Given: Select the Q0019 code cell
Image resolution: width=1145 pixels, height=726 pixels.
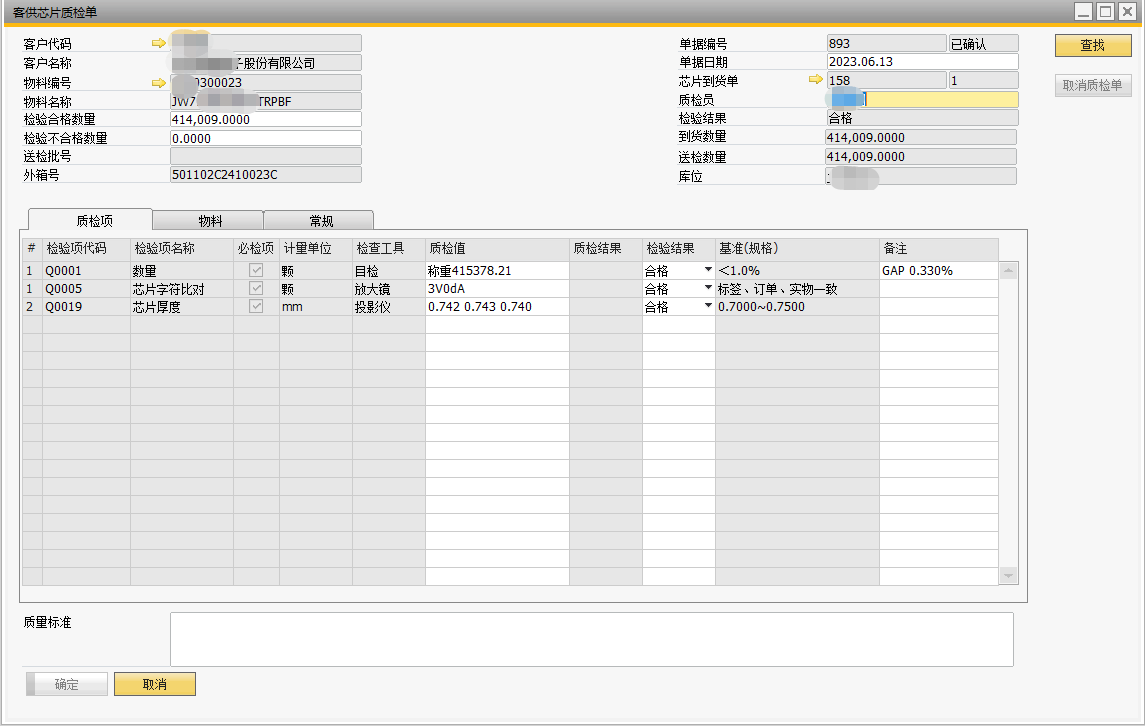Looking at the screenshot, I should (86, 307).
